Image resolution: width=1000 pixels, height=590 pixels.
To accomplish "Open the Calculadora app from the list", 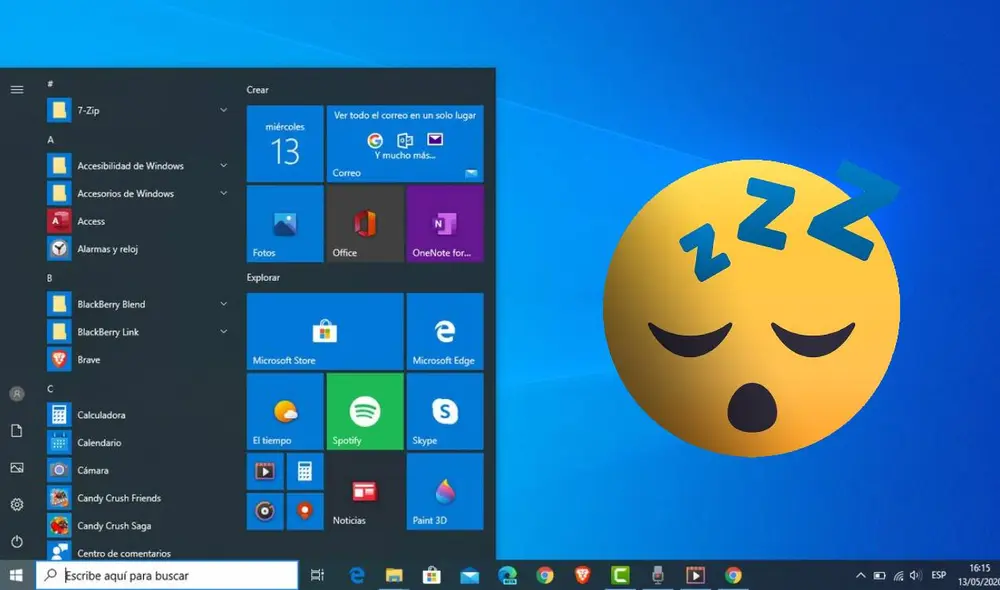I will (100, 414).
